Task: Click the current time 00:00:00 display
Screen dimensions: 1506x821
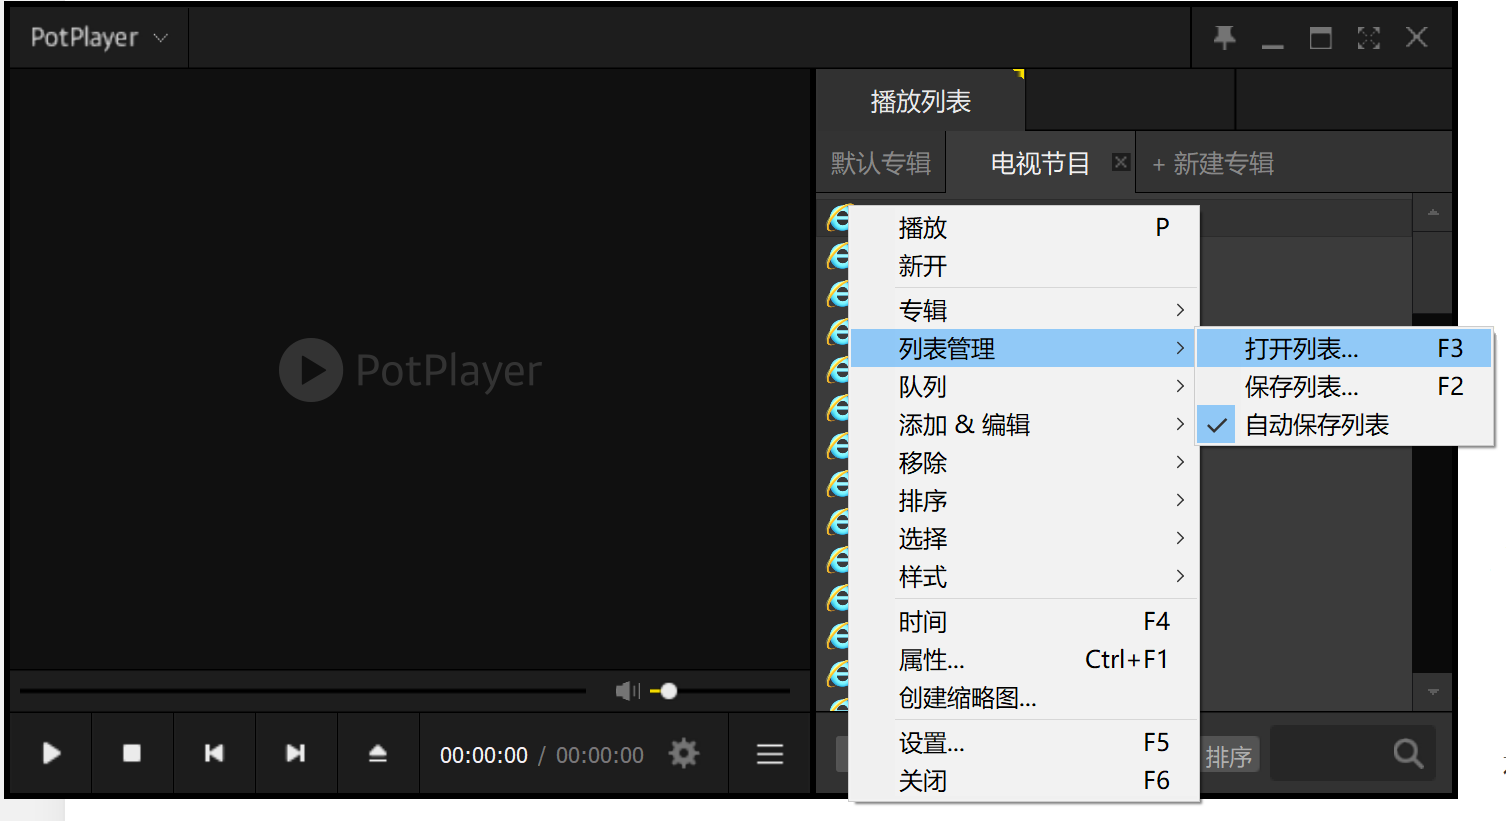Action: coord(484,755)
